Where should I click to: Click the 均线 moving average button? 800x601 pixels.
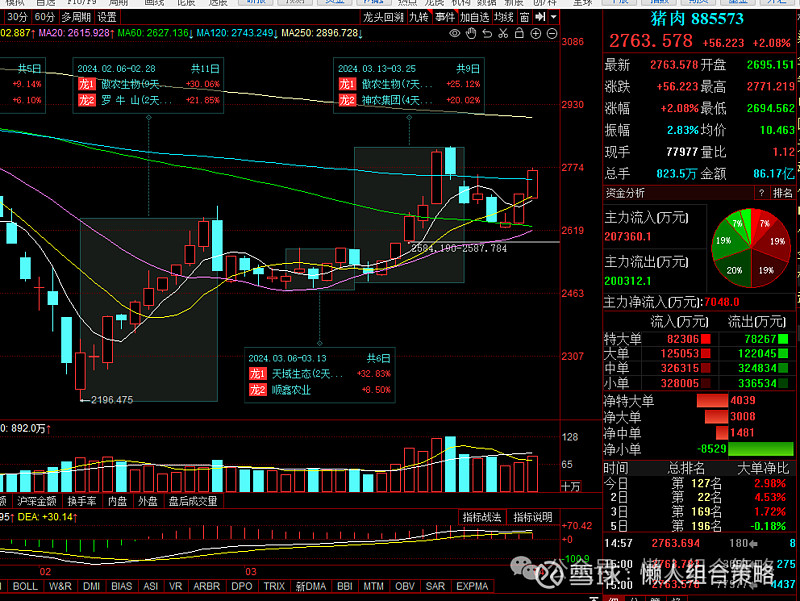504,17
